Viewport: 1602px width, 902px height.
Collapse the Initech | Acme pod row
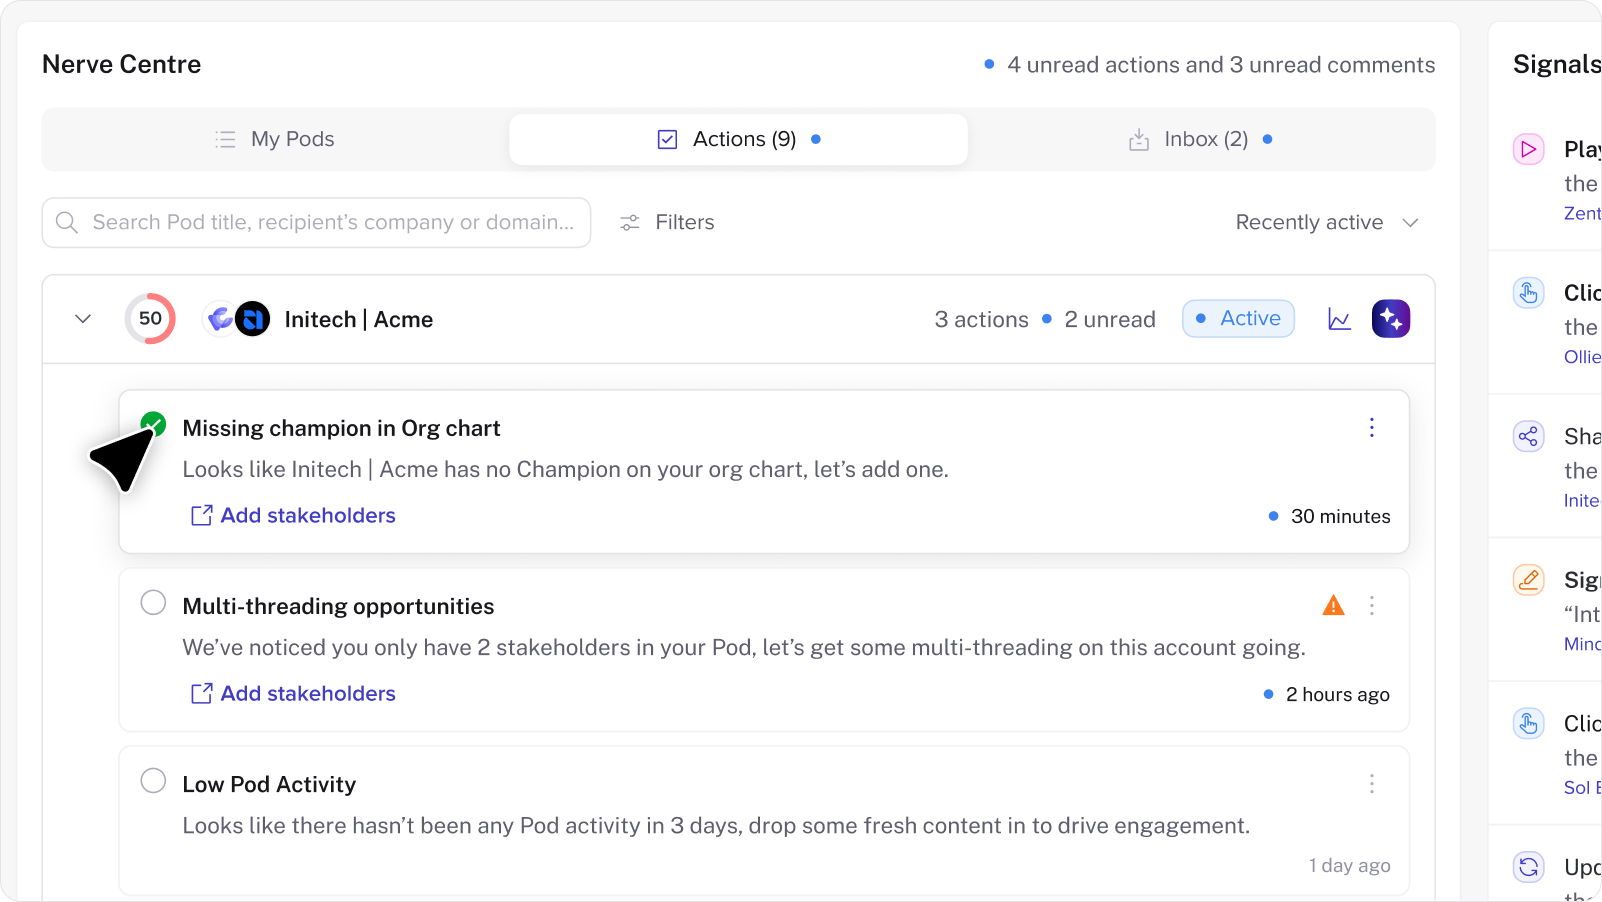83,319
